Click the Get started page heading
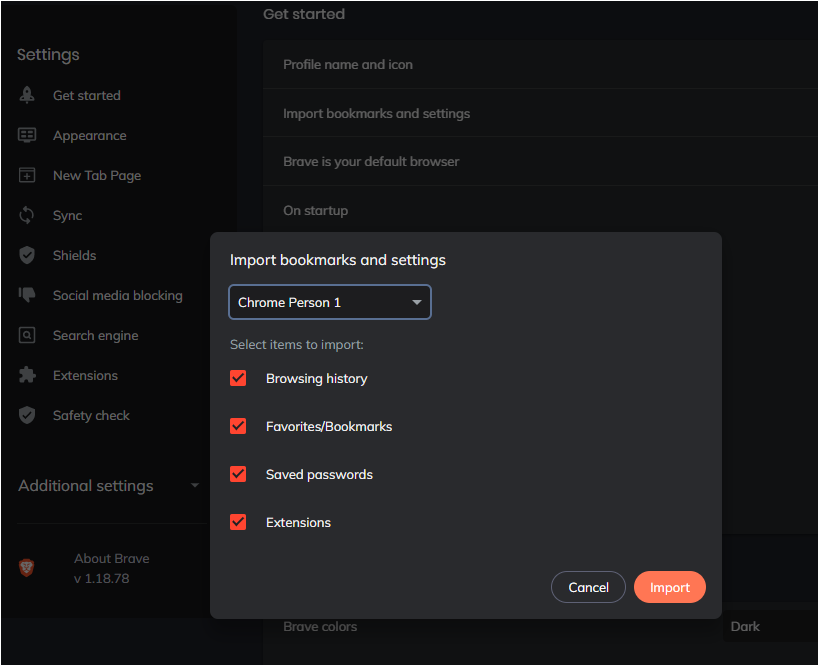 click(304, 14)
